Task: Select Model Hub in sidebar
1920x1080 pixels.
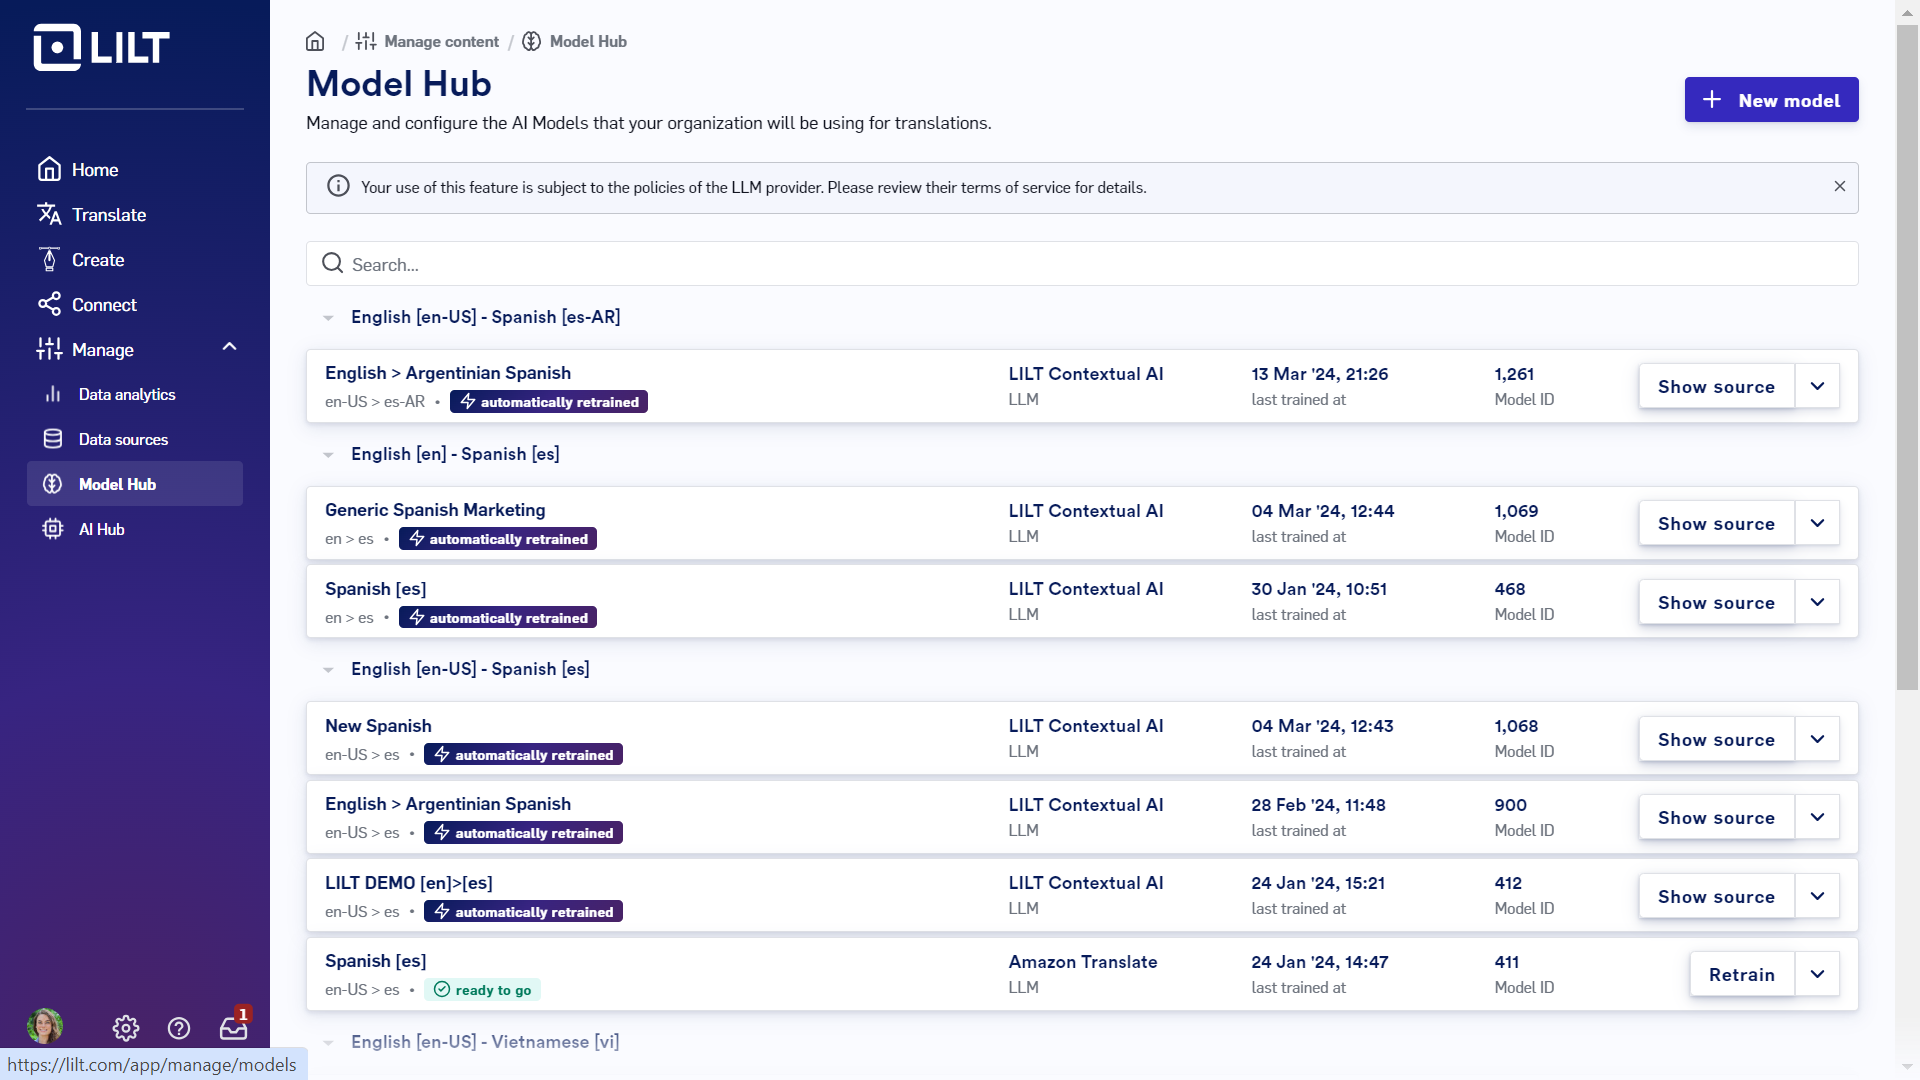Action: point(135,484)
